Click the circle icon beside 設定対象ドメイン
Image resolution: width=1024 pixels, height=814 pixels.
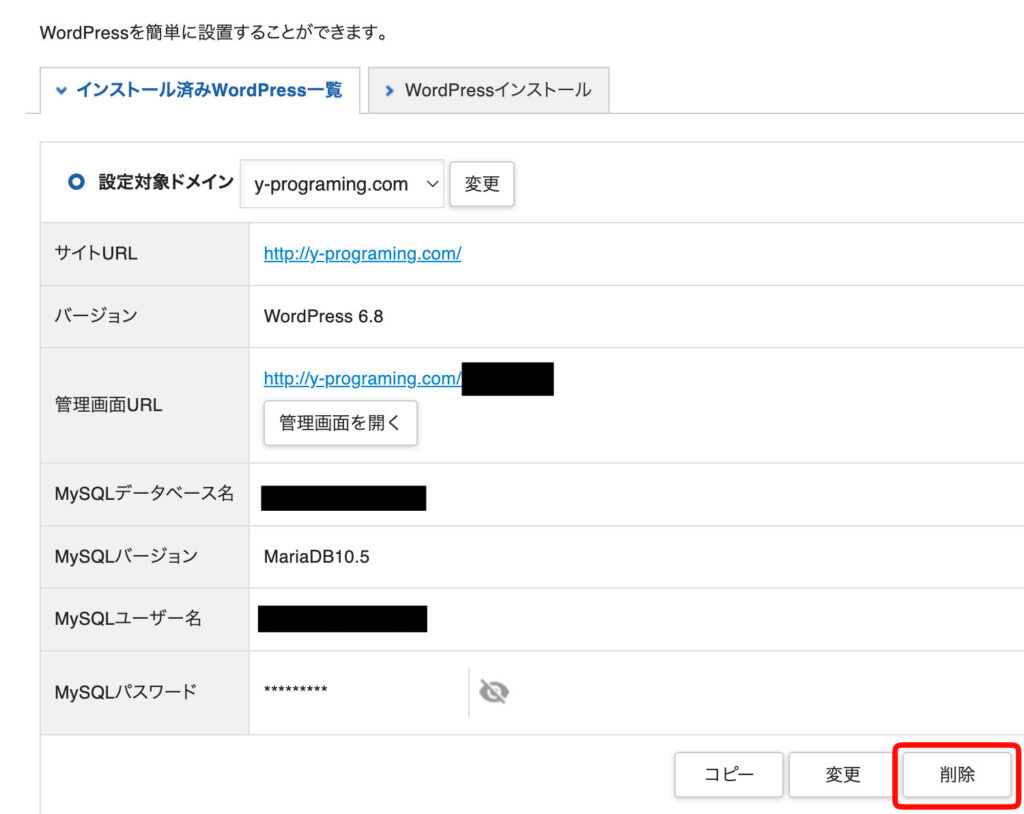tap(75, 183)
